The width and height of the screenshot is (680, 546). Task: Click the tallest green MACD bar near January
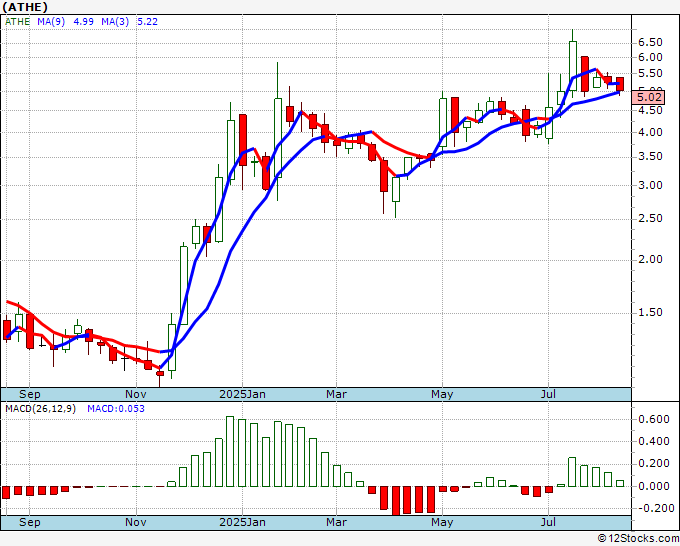[x=230, y=451]
